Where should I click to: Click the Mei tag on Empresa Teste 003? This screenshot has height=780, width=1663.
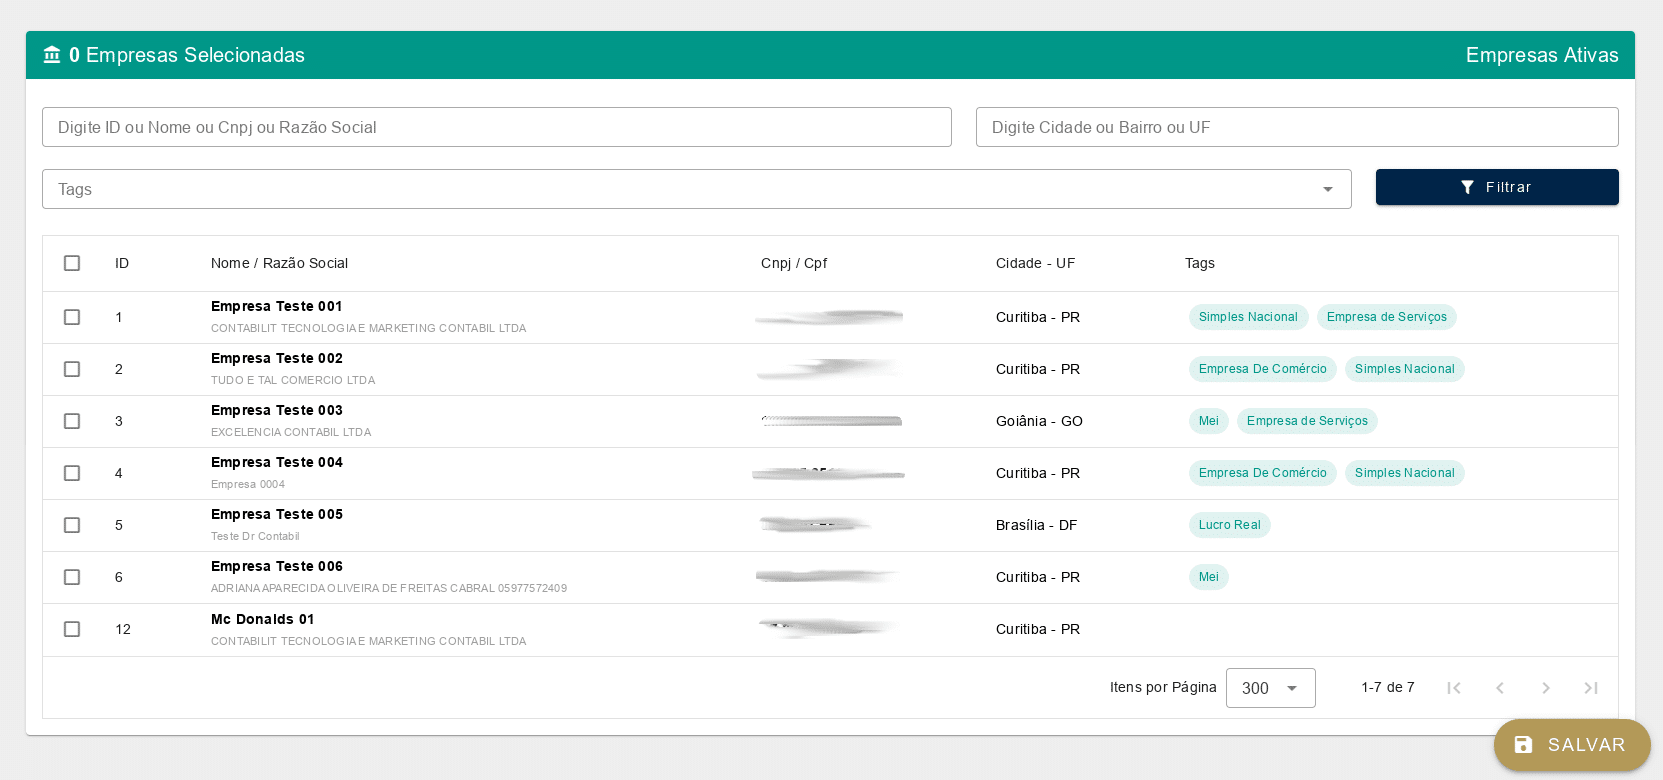pos(1208,421)
